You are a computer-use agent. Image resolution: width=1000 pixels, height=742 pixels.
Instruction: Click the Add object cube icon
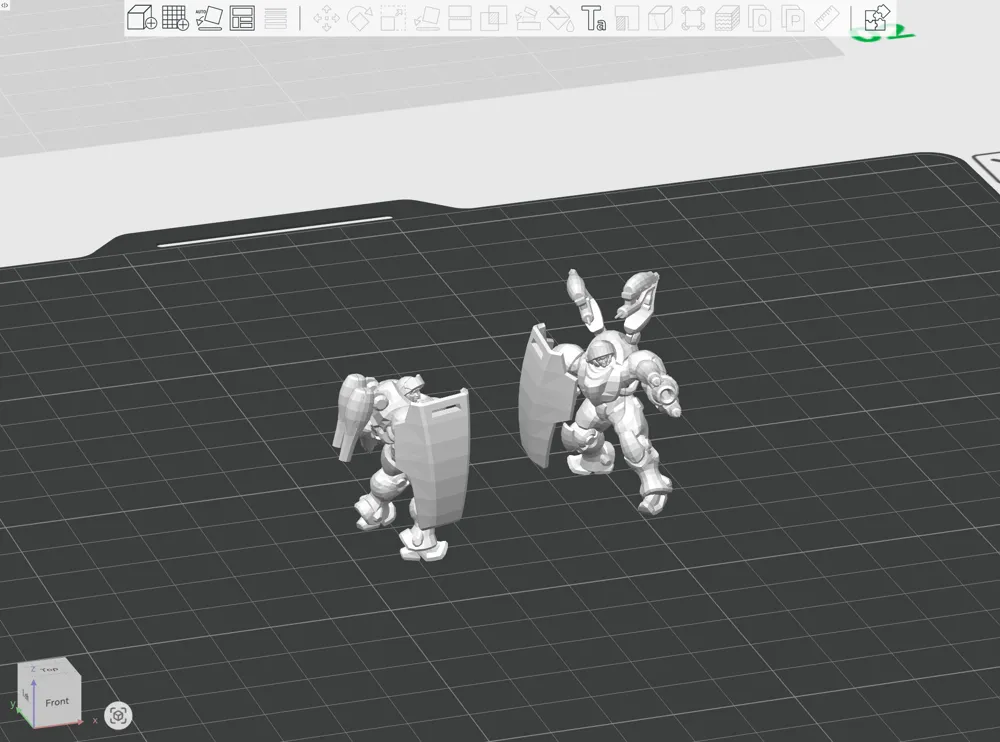(142, 17)
